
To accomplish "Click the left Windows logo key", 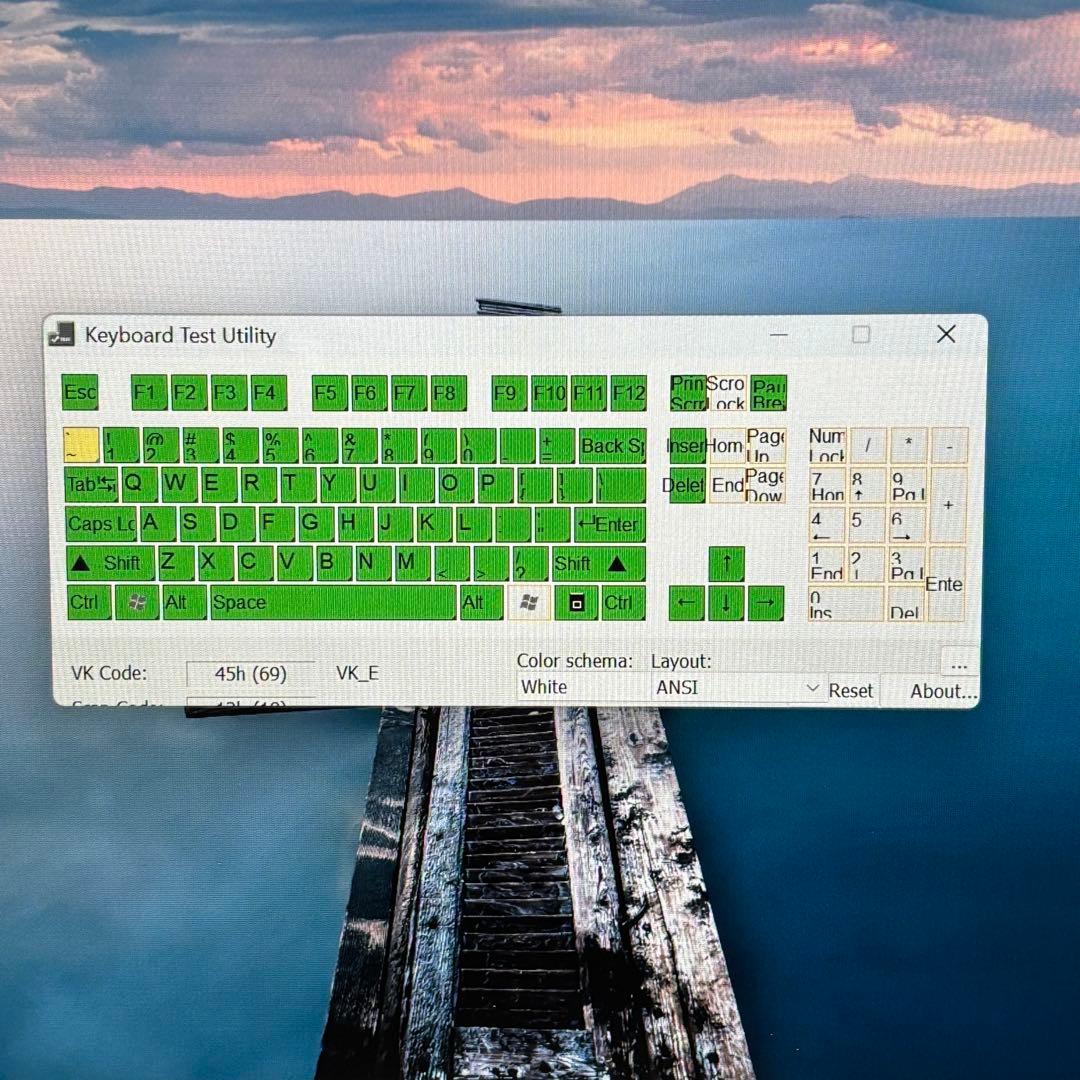I will (135, 603).
